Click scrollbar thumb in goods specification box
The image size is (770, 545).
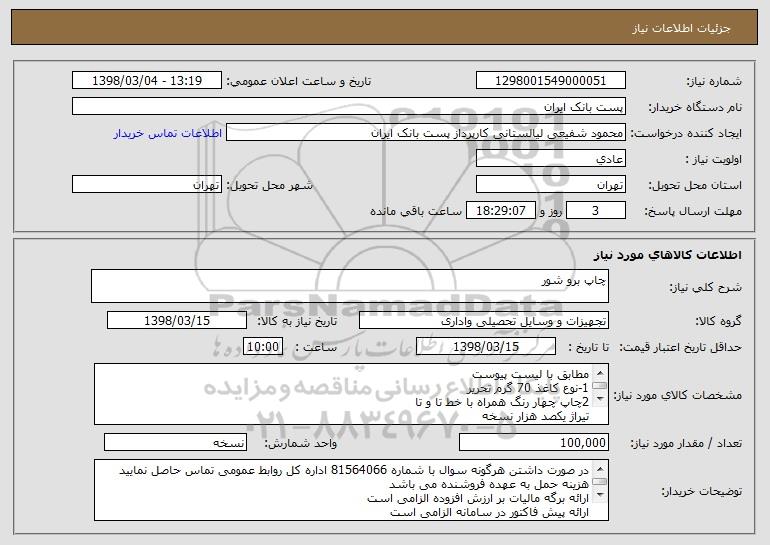pyautogui.click(x=600, y=385)
